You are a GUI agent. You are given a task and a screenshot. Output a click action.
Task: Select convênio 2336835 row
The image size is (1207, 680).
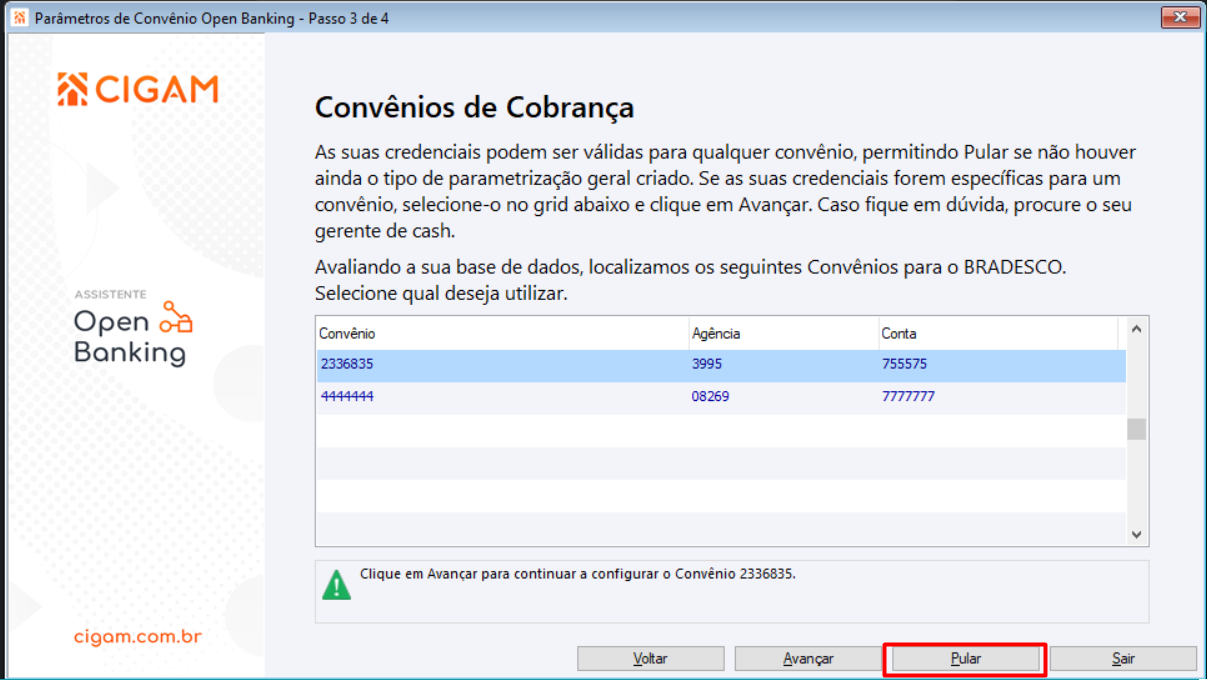[721, 365]
